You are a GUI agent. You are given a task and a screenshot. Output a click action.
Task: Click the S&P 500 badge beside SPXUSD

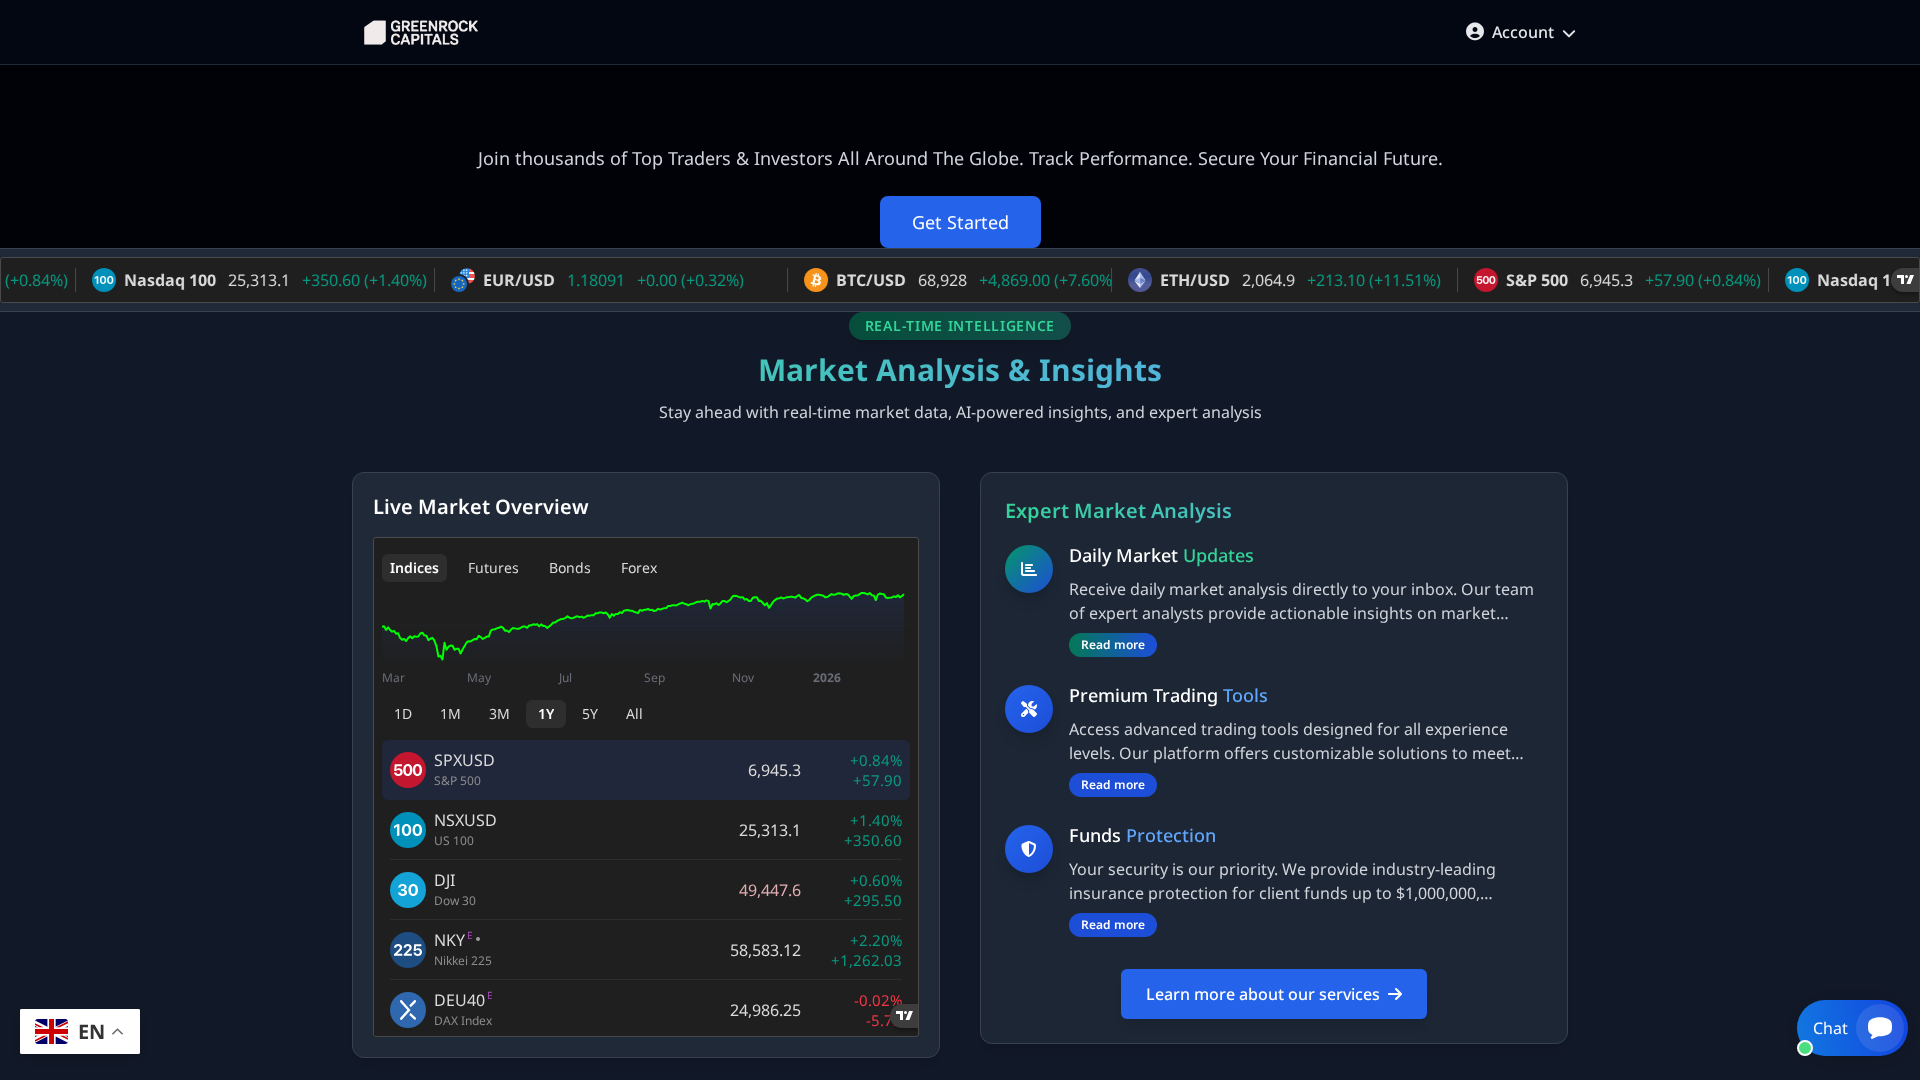(x=407, y=770)
